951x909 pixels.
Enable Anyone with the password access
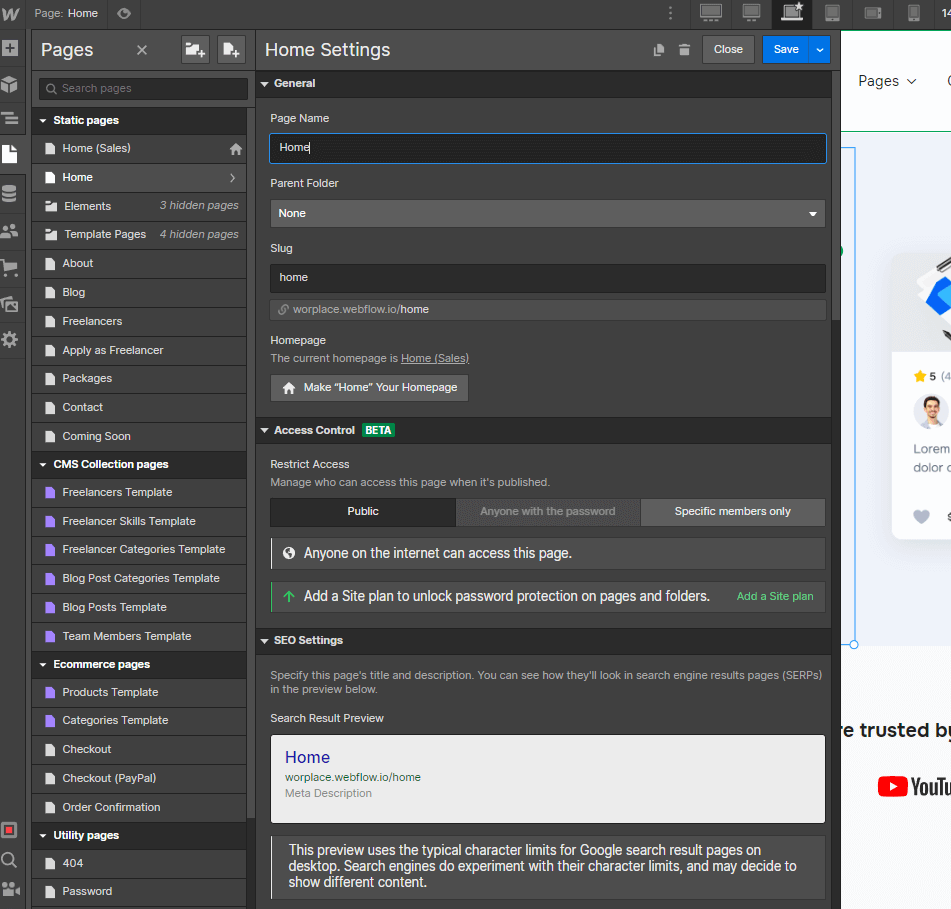[548, 510]
